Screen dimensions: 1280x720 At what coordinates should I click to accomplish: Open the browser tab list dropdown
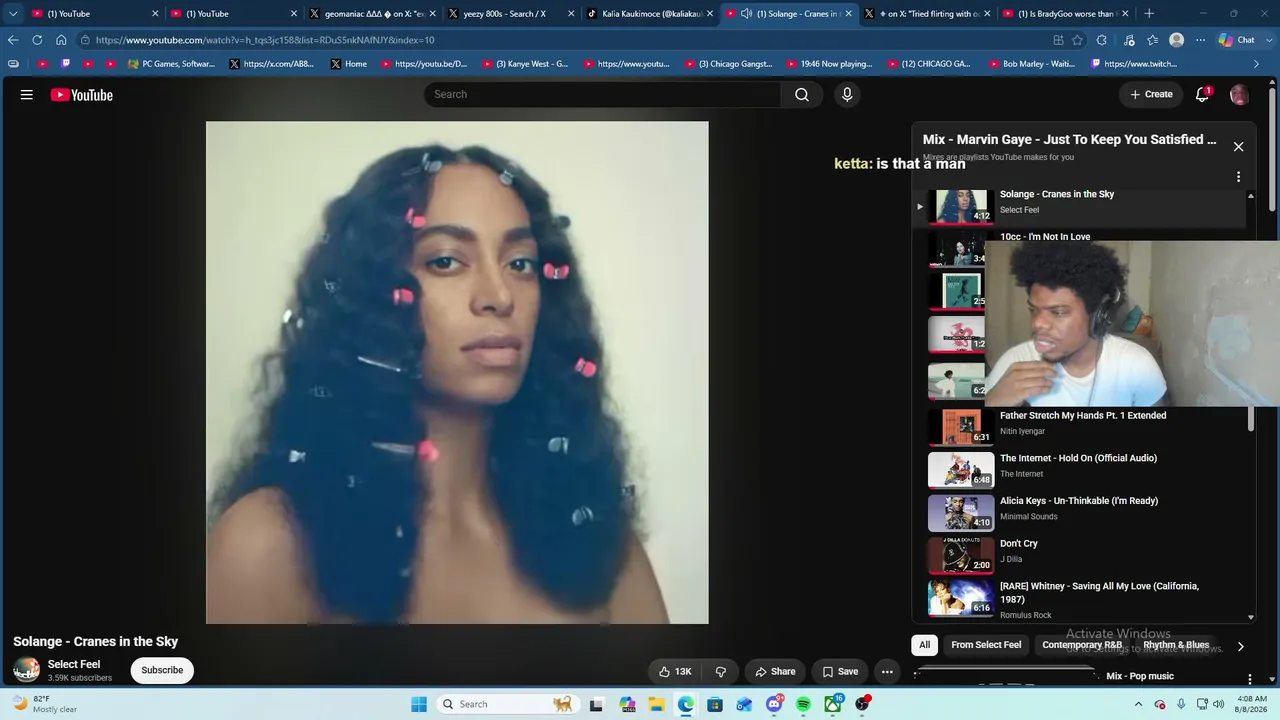tap(13, 14)
